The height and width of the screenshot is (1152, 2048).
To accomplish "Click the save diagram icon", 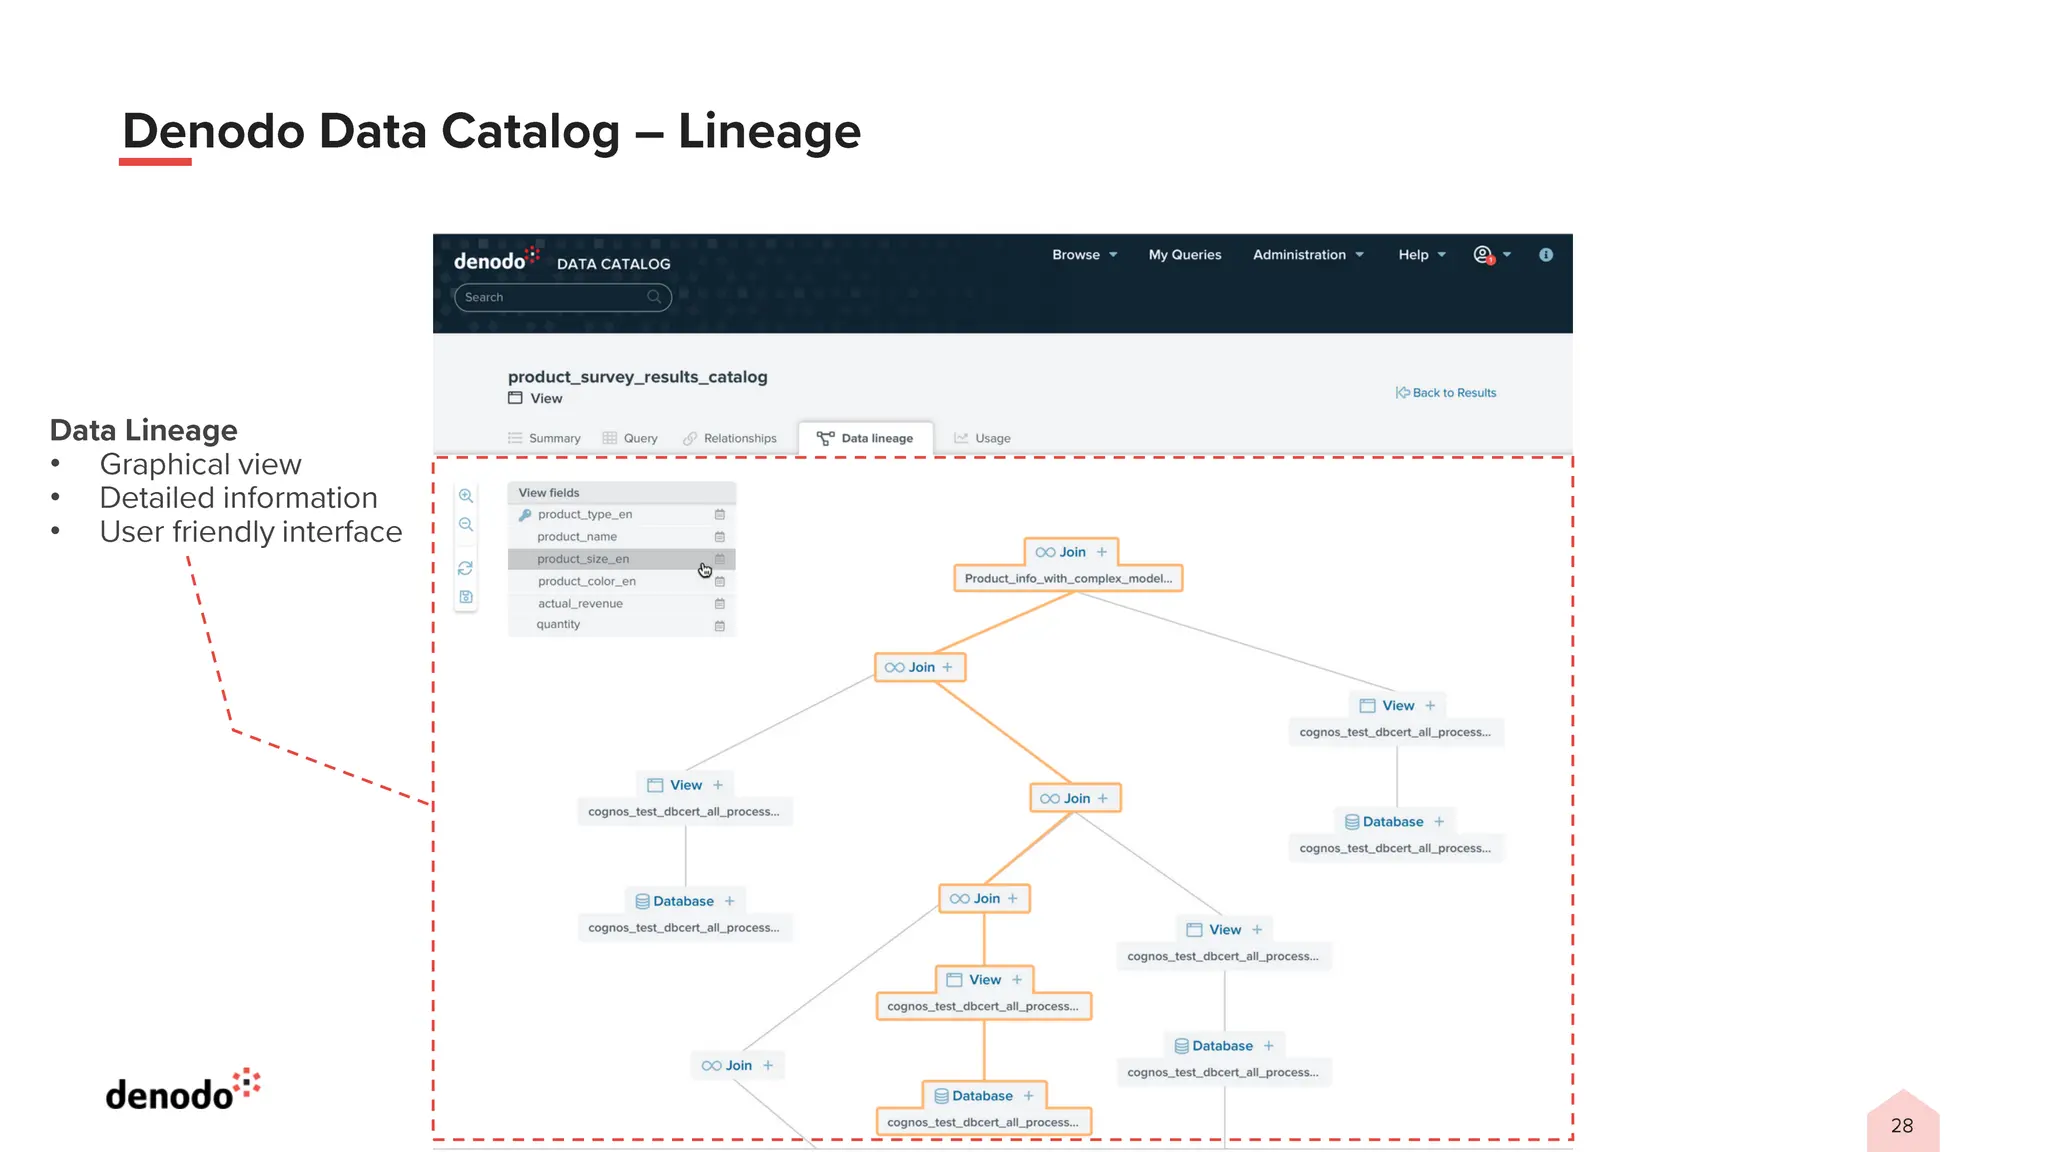I will (466, 597).
